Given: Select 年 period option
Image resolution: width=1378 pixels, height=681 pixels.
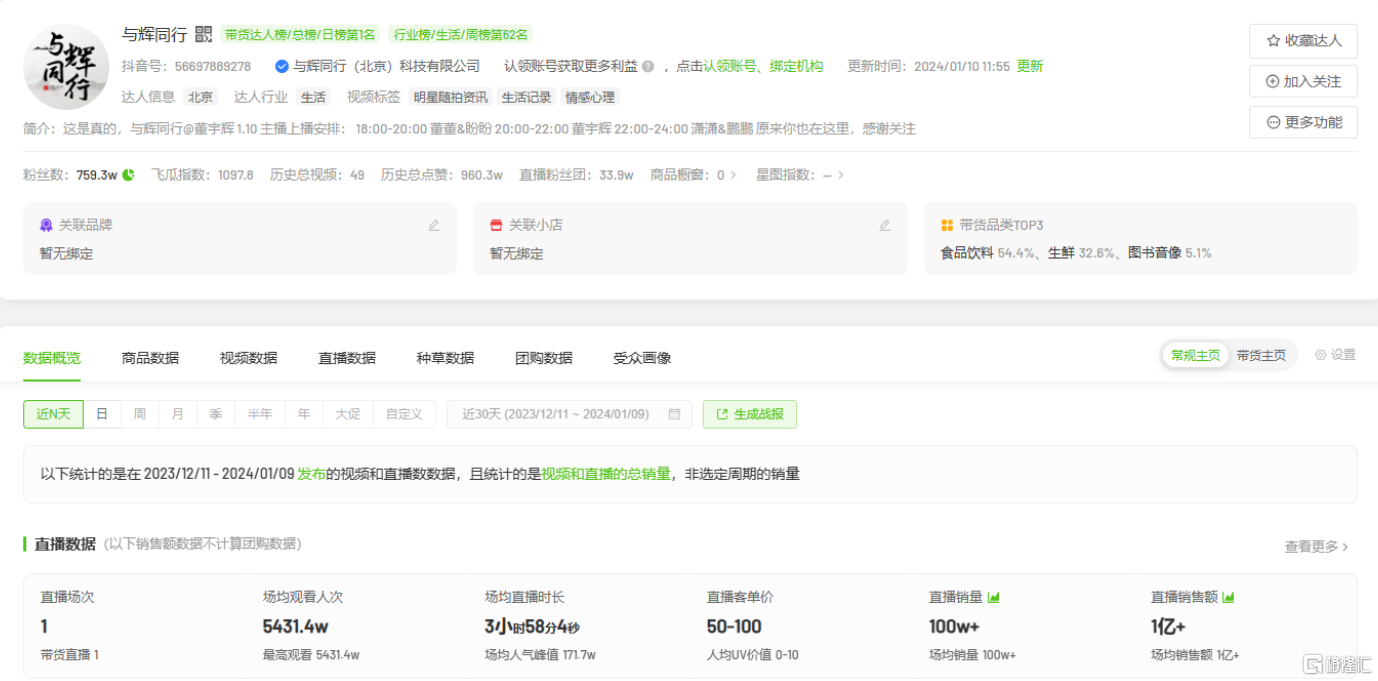Looking at the screenshot, I should 304,414.
